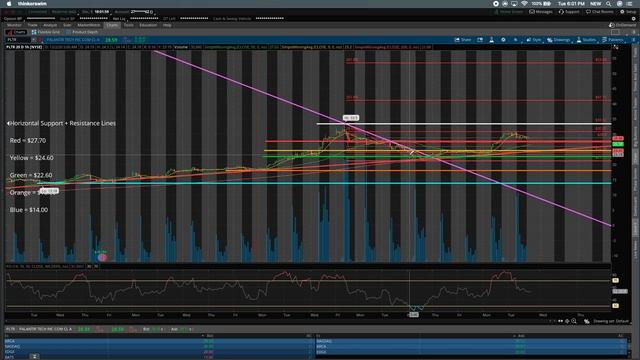Select the white horizontal resistance line
Viewport: 640px width, 360px height.
point(464,124)
